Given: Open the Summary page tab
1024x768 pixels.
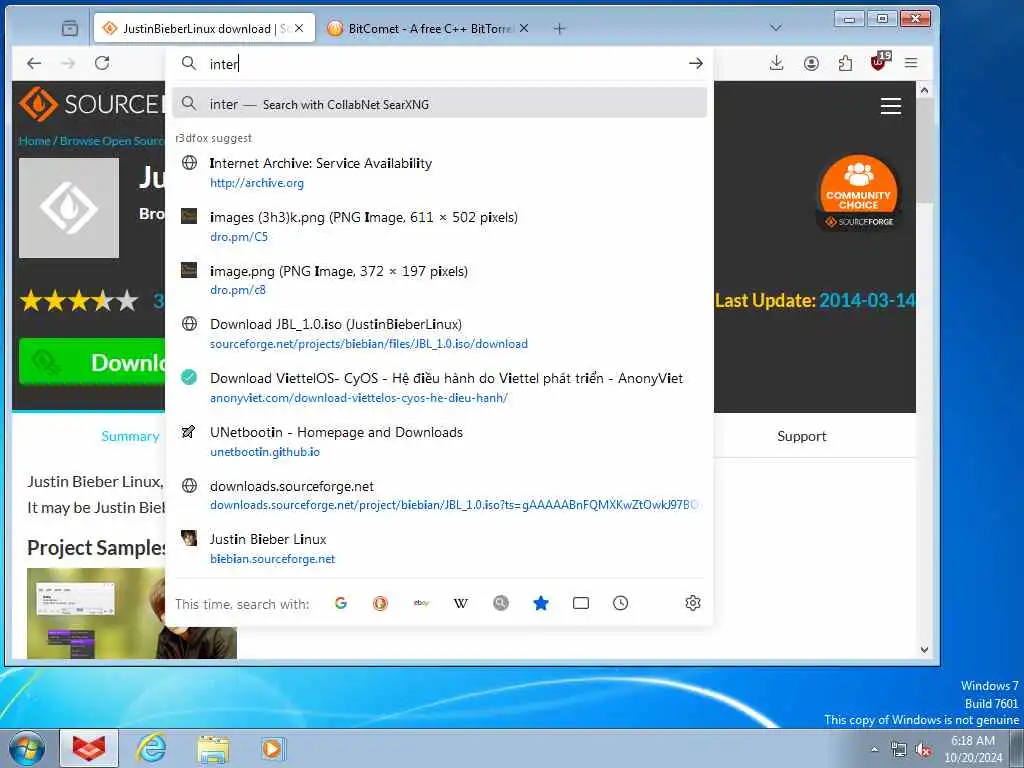Looking at the screenshot, I should (x=130, y=436).
